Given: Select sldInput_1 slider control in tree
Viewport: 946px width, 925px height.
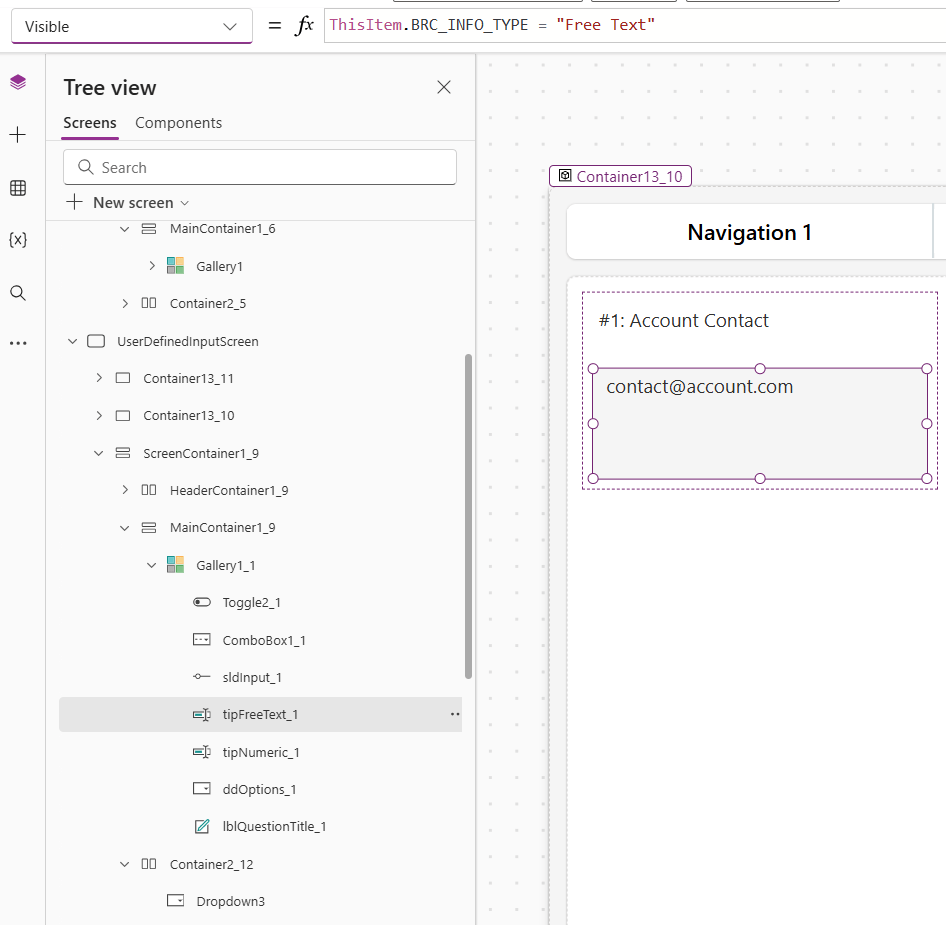Looking at the screenshot, I should click(251, 678).
